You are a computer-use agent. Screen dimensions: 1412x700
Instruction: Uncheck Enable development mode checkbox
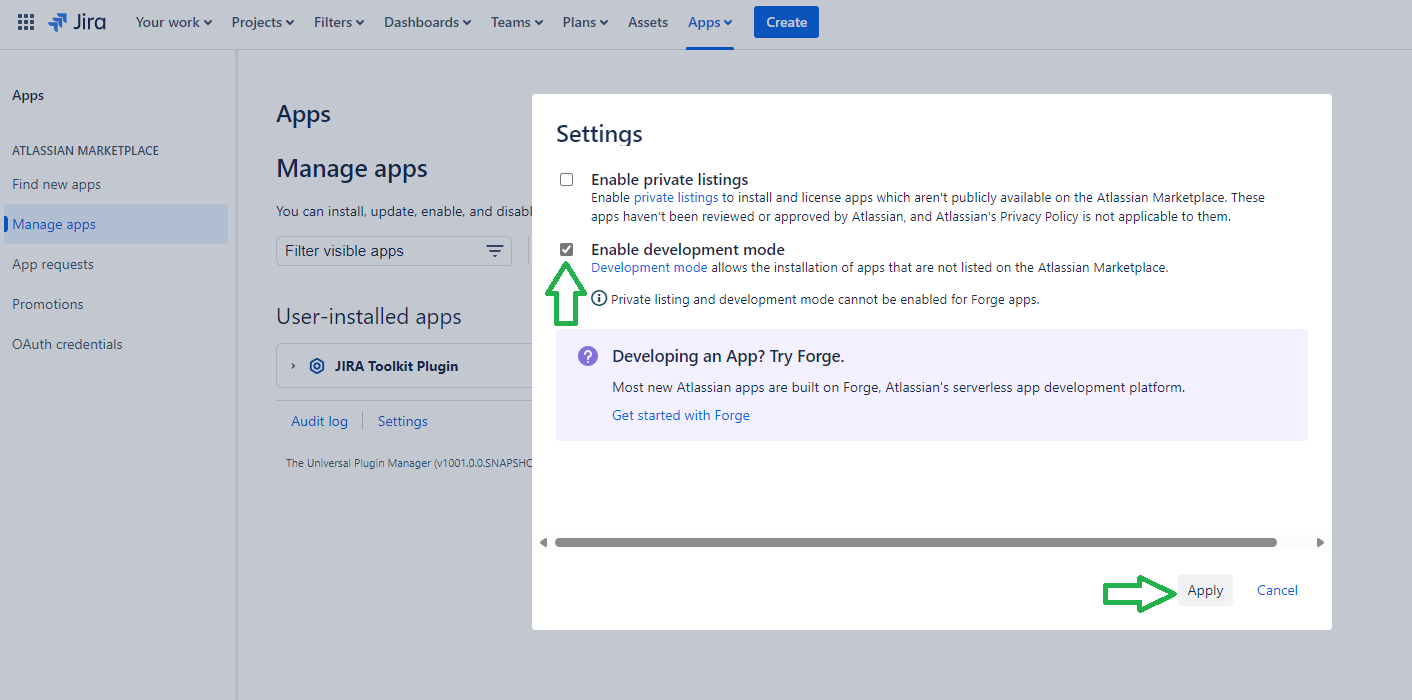[x=567, y=249]
